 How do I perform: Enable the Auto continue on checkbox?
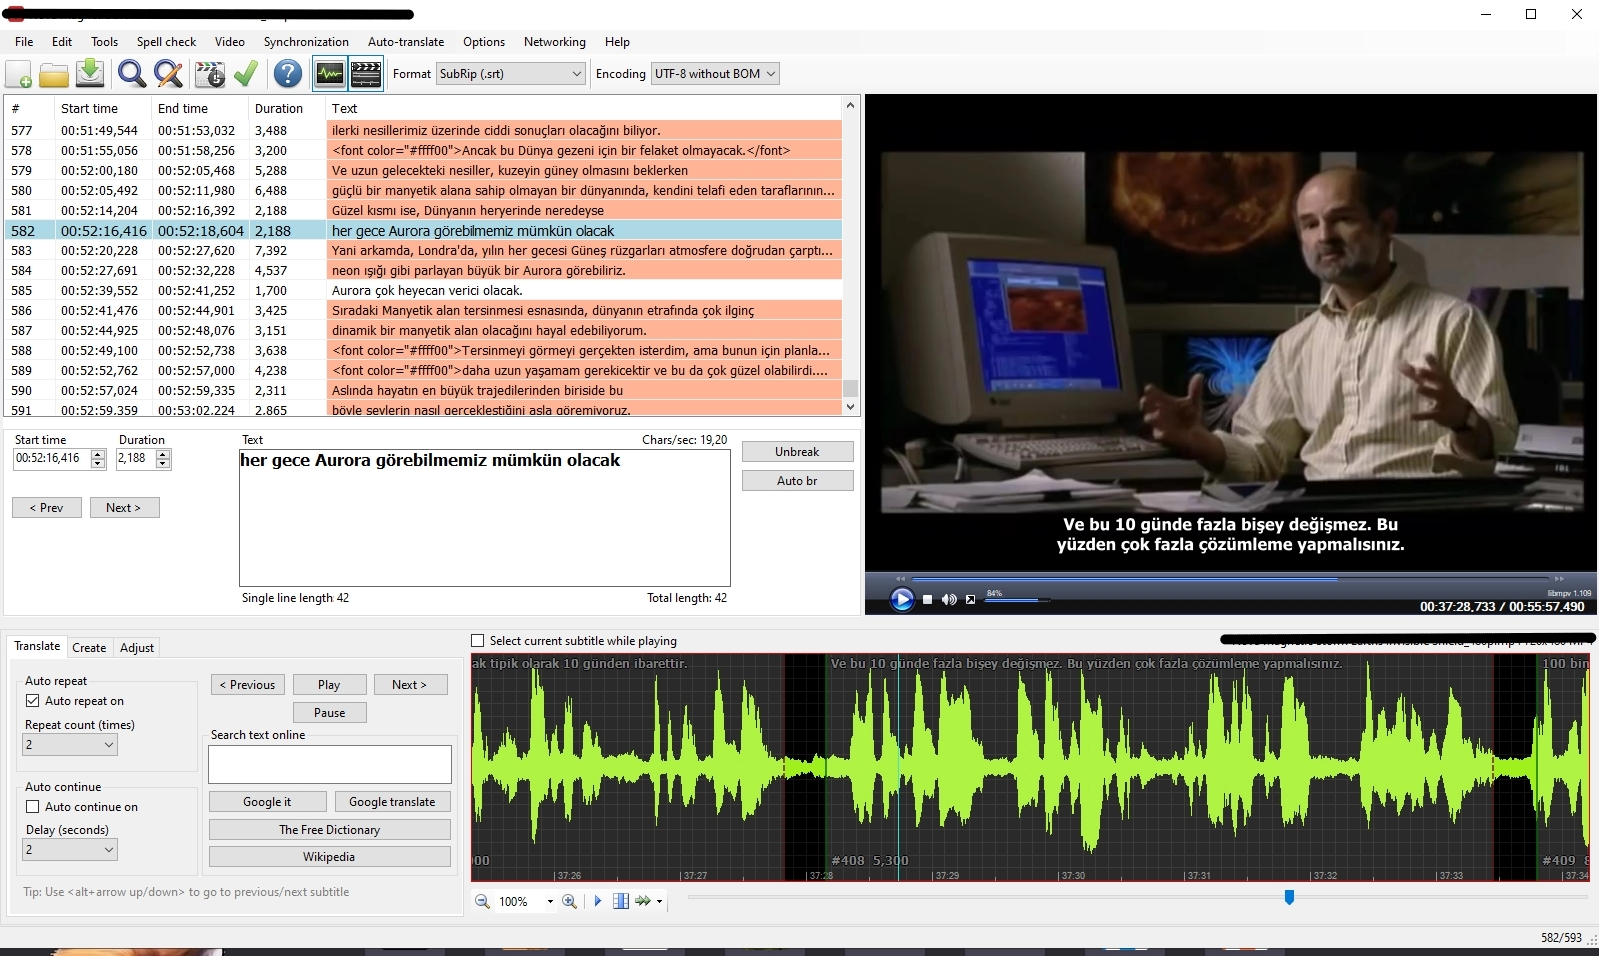pos(33,807)
